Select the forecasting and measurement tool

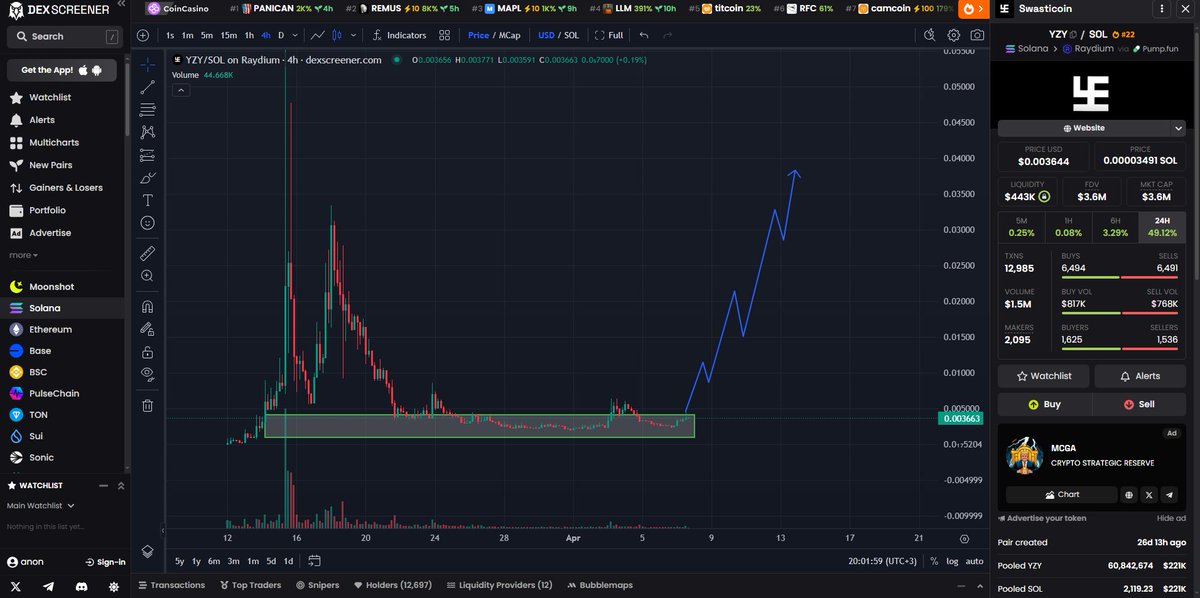(x=148, y=155)
